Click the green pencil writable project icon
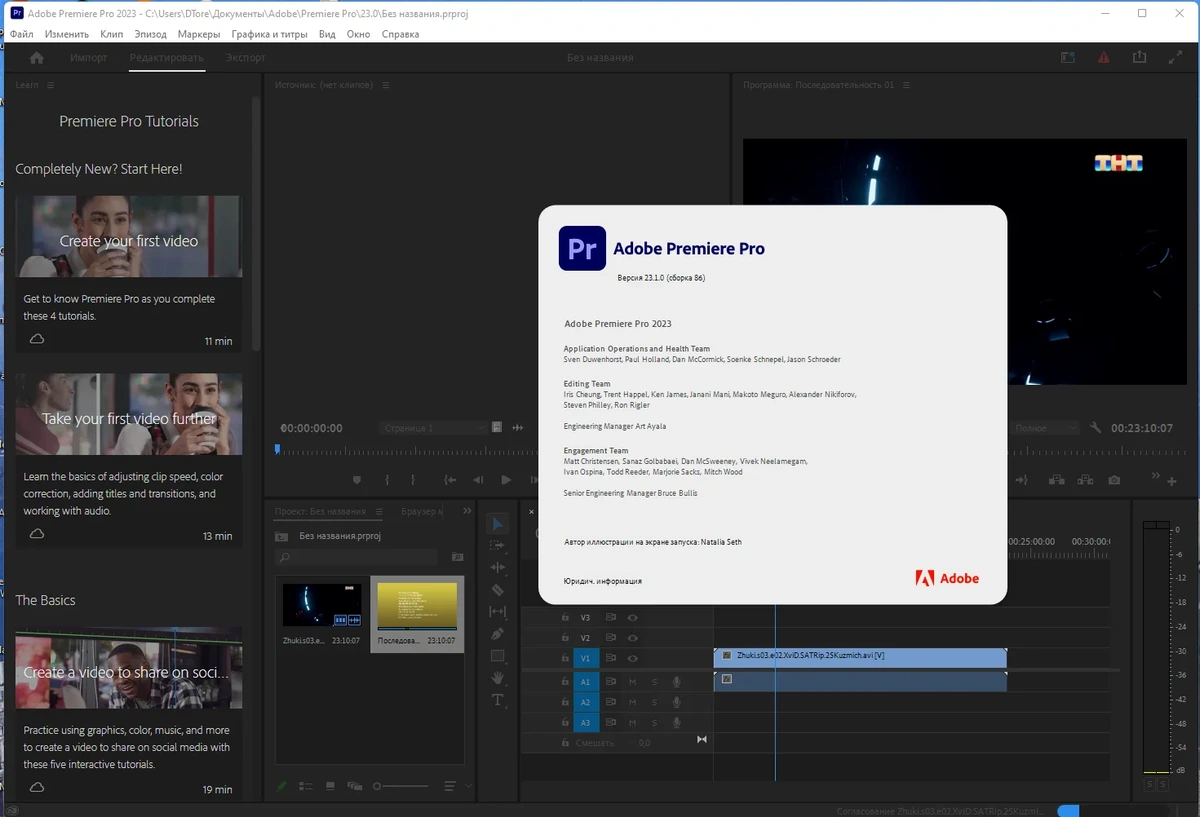This screenshot has height=817, width=1200. pyautogui.click(x=283, y=787)
